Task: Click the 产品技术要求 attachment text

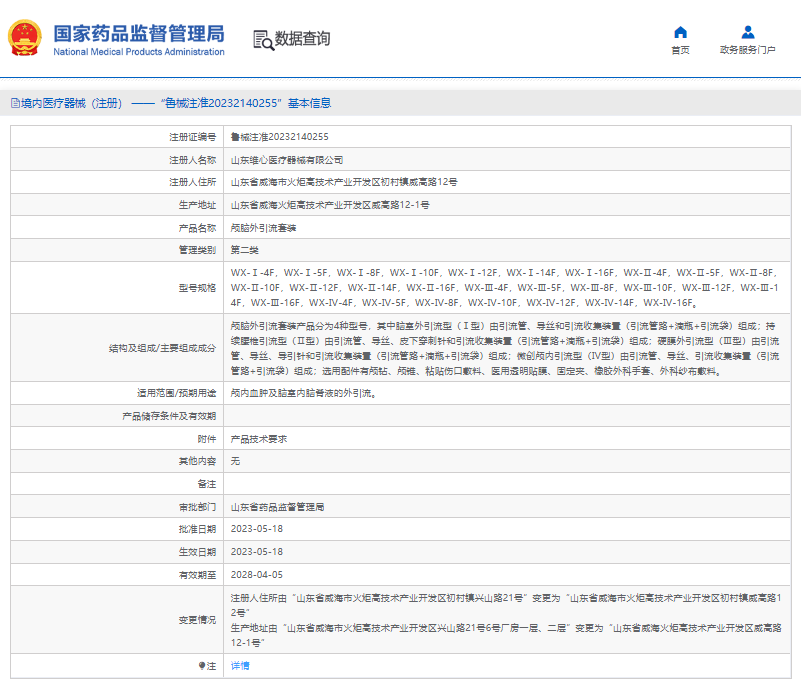Action: tap(259, 439)
